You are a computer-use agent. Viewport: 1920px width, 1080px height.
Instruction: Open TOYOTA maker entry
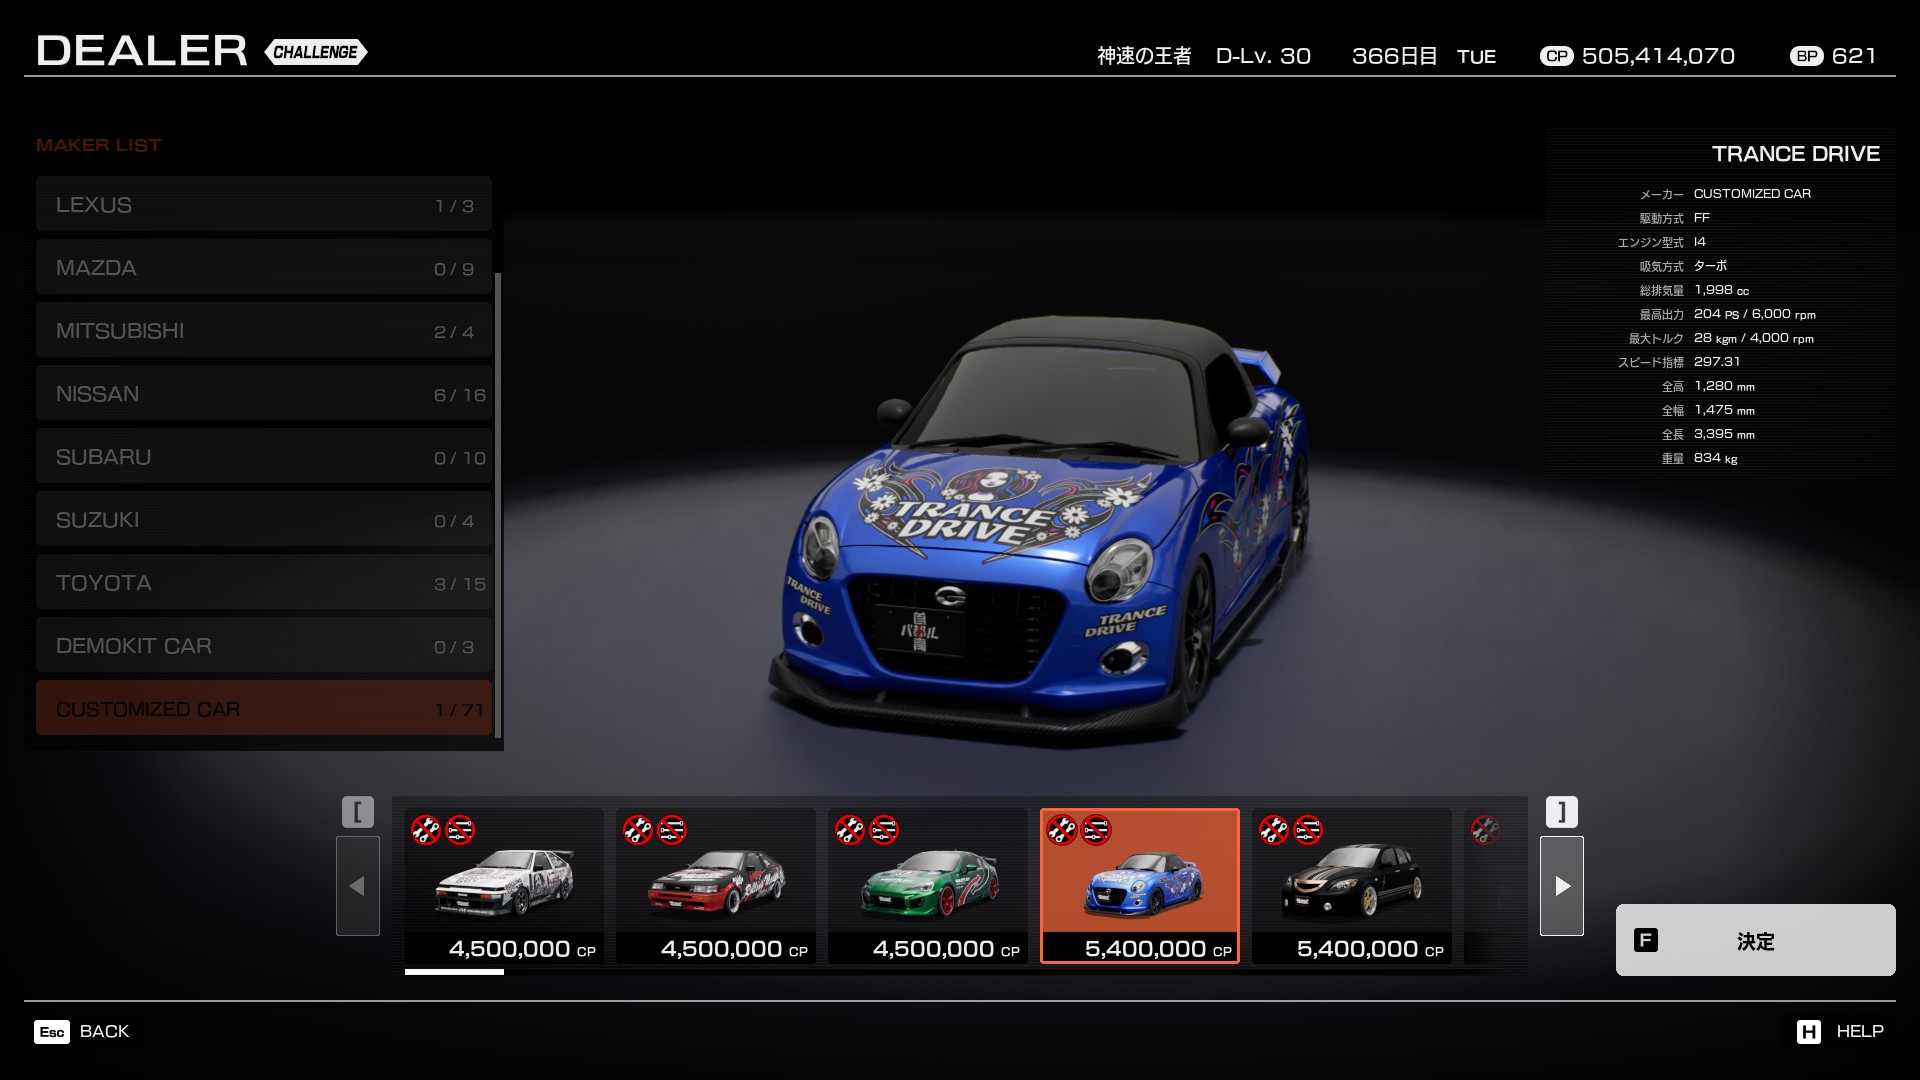pos(264,582)
